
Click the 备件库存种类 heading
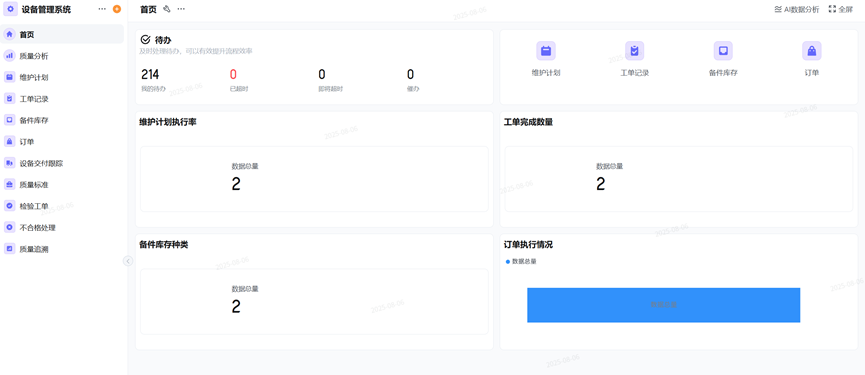coord(164,244)
